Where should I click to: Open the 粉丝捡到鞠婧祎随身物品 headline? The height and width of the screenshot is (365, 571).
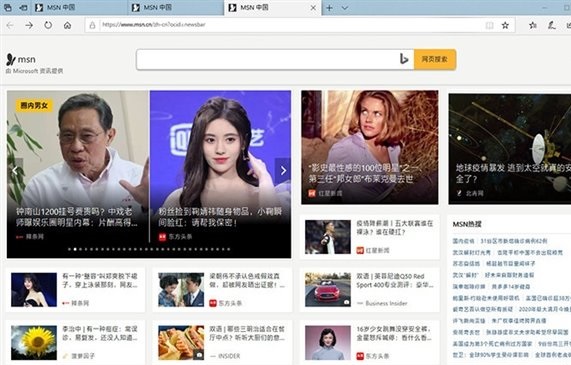[220, 217]
